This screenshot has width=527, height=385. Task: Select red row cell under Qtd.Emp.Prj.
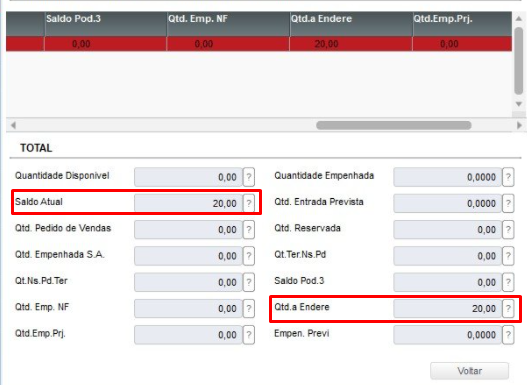point(462,44)
